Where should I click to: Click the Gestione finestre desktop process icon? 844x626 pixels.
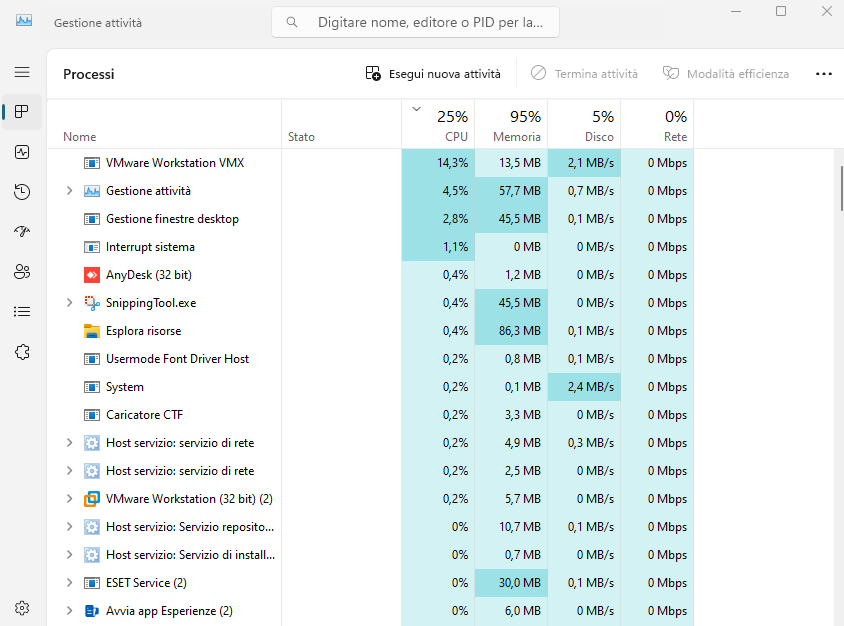(x=92, y=219)
